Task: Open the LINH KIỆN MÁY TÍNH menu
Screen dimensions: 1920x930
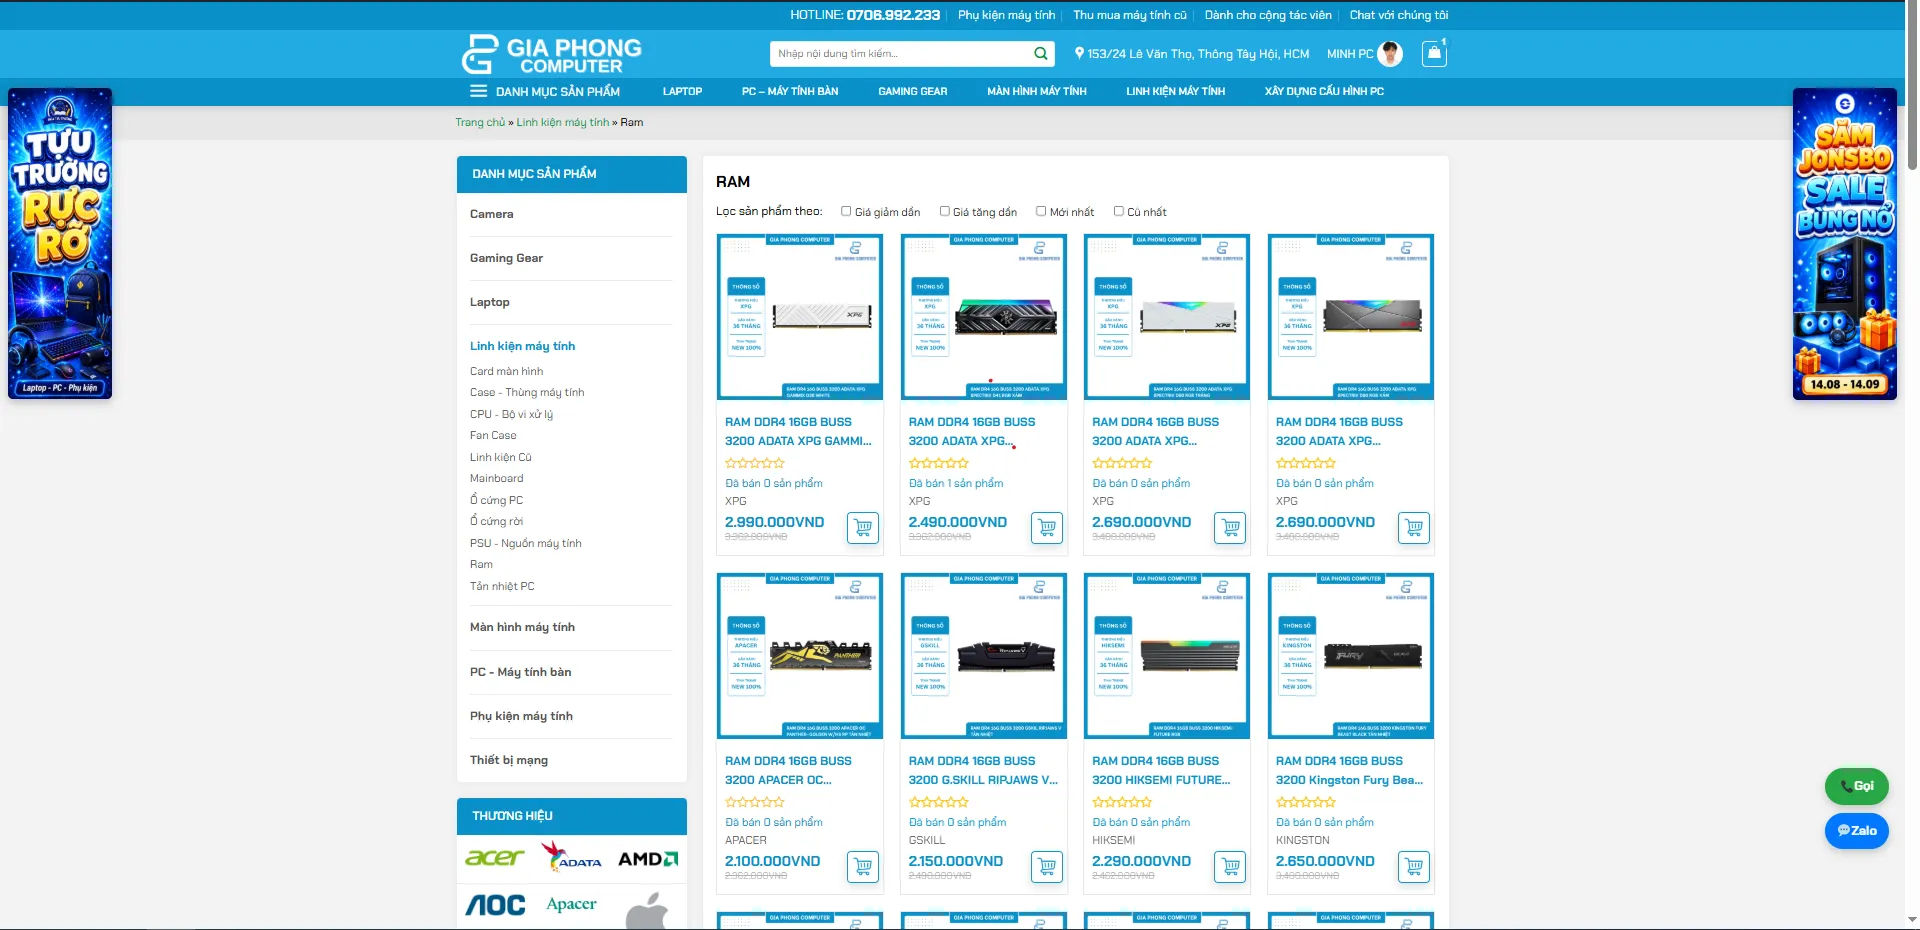Action: [x=1176, y=91]
